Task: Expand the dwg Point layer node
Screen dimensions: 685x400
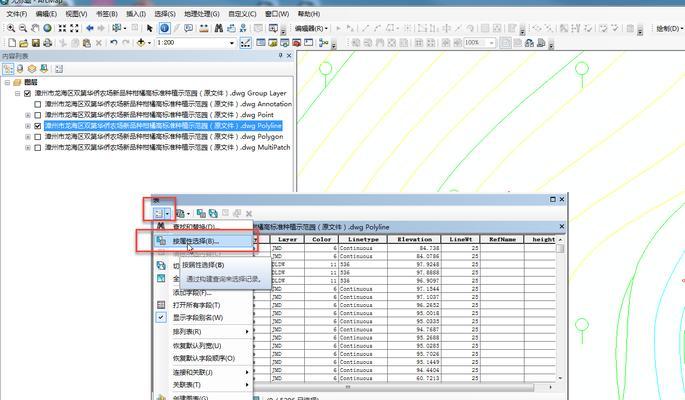Action: tap(28, 115)
